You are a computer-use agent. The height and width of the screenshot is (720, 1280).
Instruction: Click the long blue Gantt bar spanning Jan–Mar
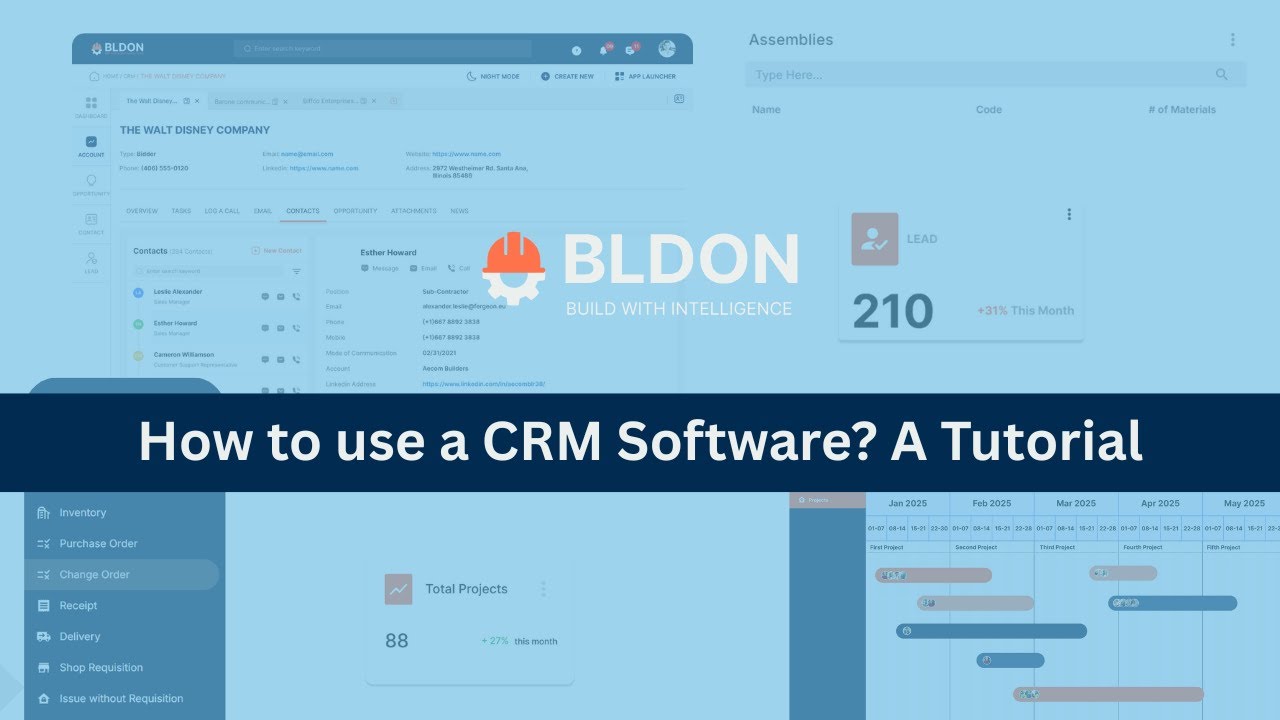point(991,631)
